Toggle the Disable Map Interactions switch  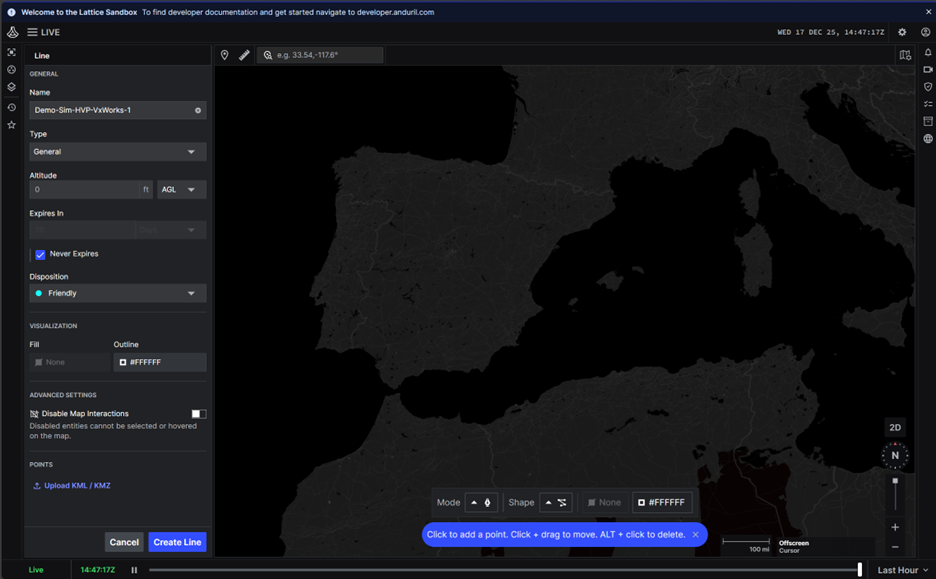(199, 414)
